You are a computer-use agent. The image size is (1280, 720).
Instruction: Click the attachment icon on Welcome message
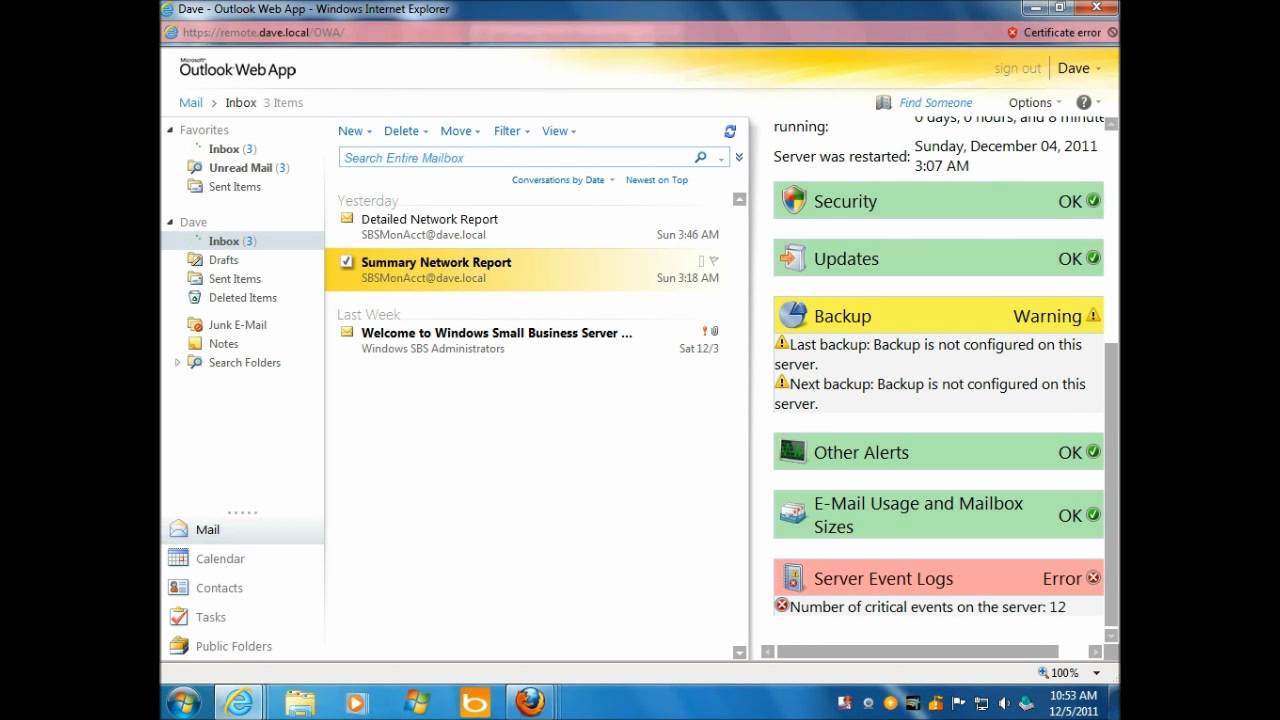pyautogui.click(x=715, y=331)
